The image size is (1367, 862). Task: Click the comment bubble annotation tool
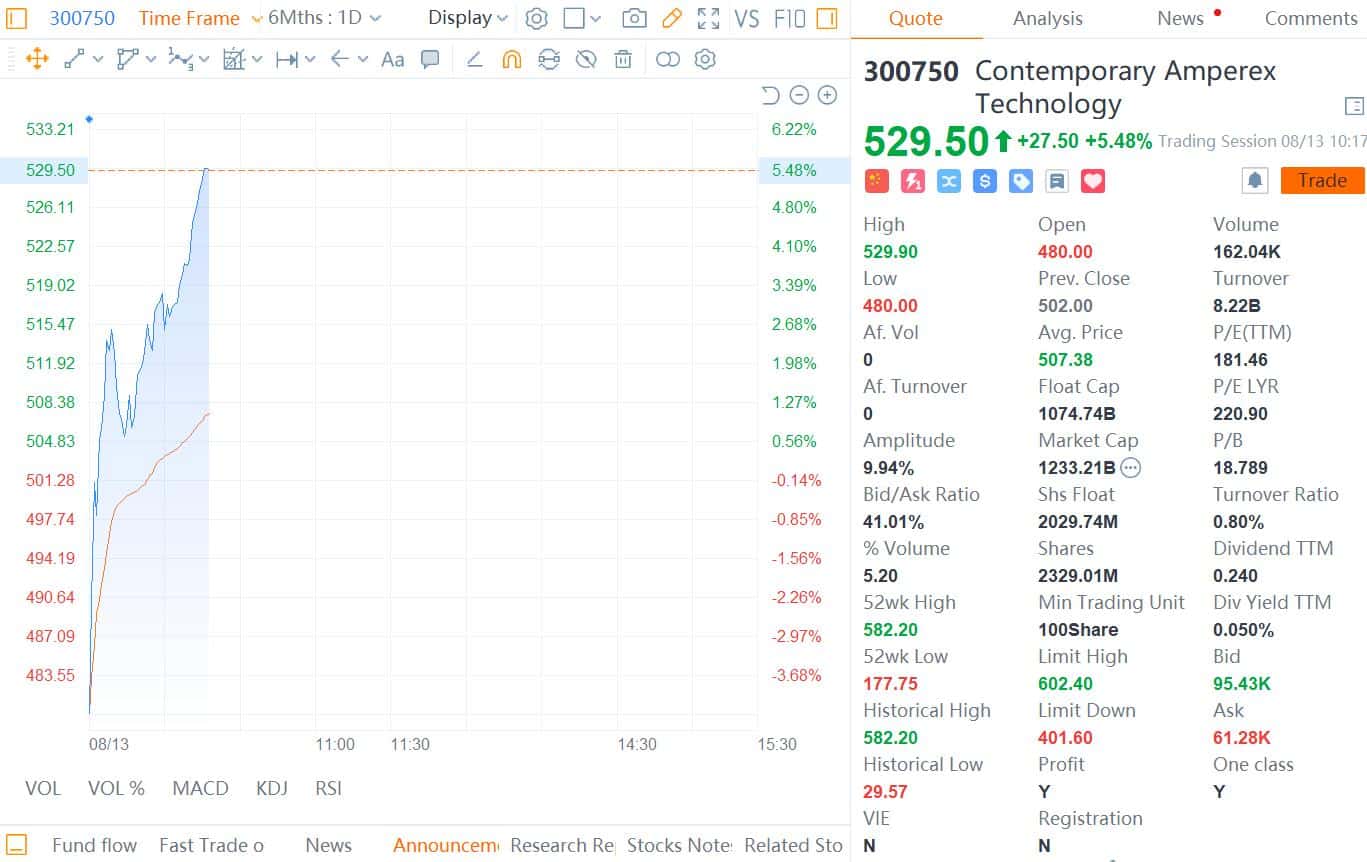430,59
